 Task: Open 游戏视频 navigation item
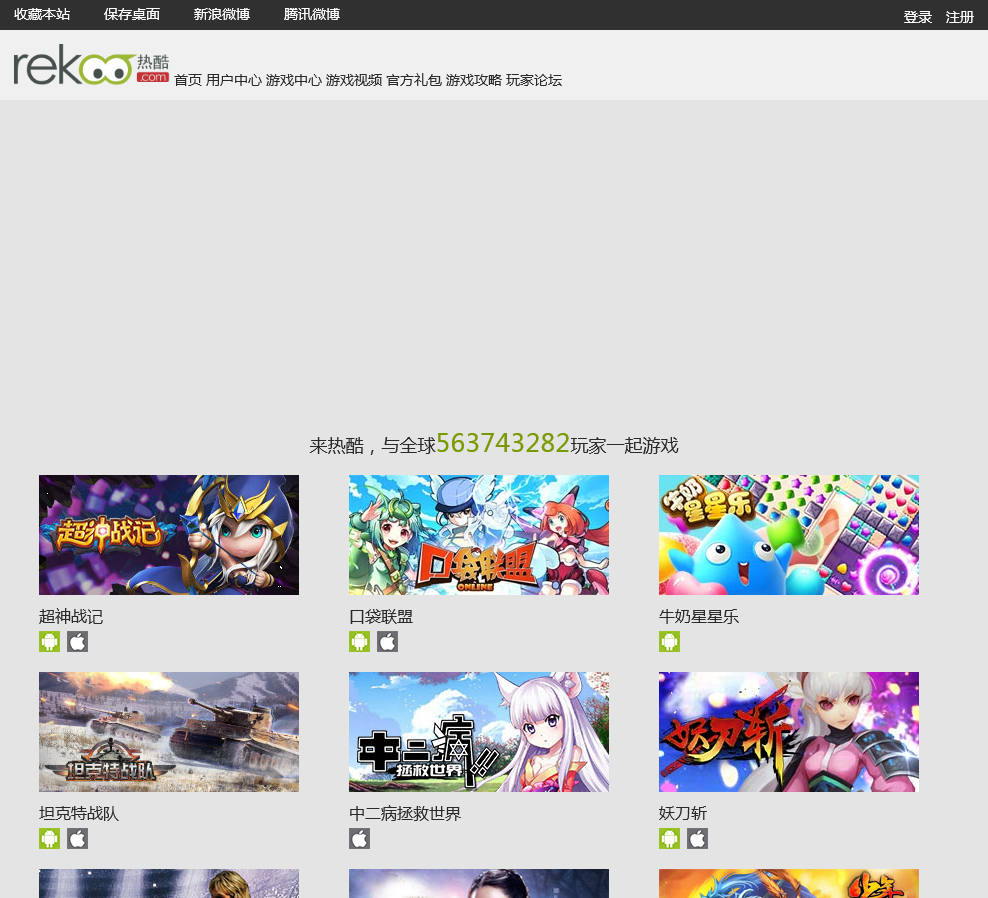tap(354, 80)
